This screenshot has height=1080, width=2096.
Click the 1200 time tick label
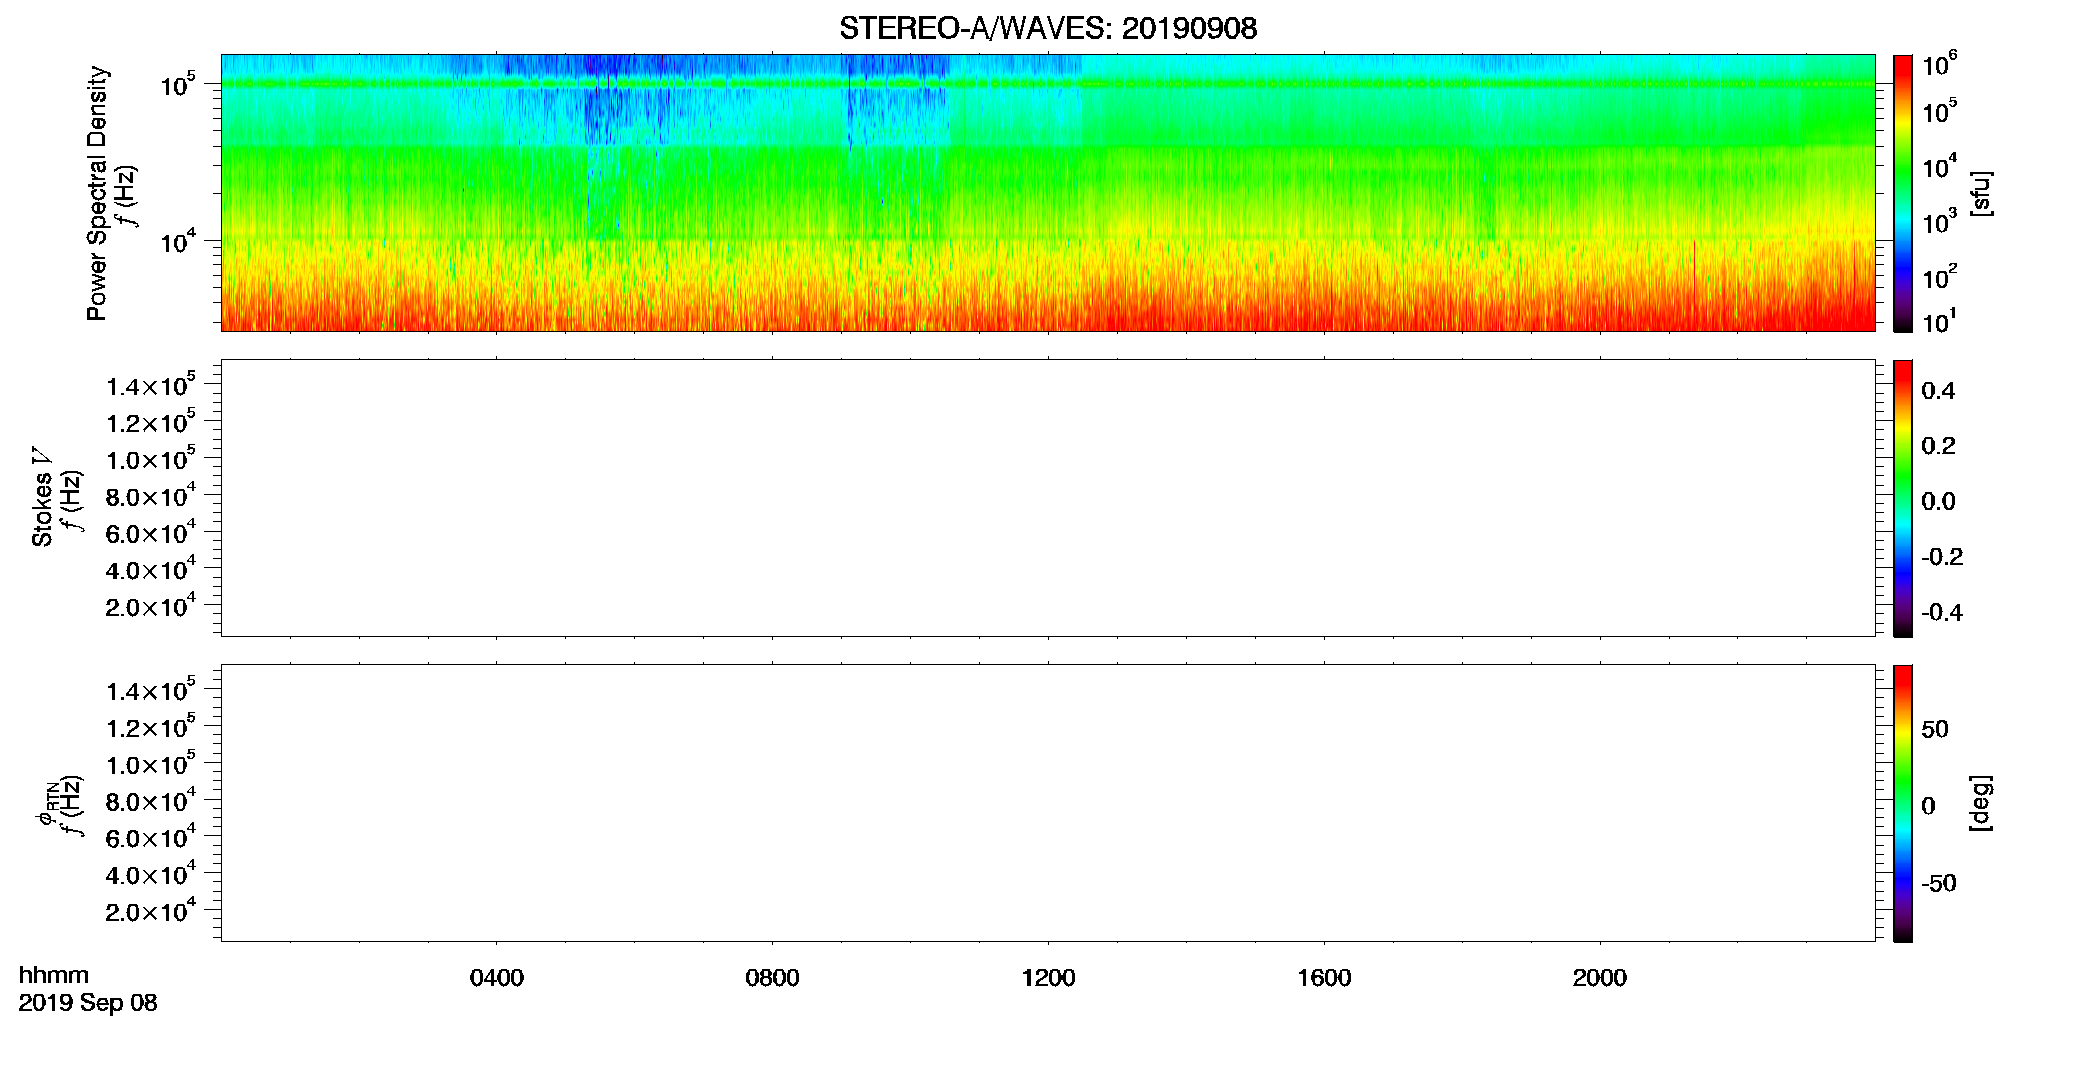1048,978
